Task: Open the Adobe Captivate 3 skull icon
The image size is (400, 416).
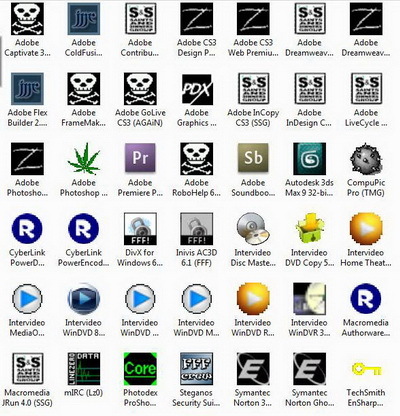Action: [27, 19]
